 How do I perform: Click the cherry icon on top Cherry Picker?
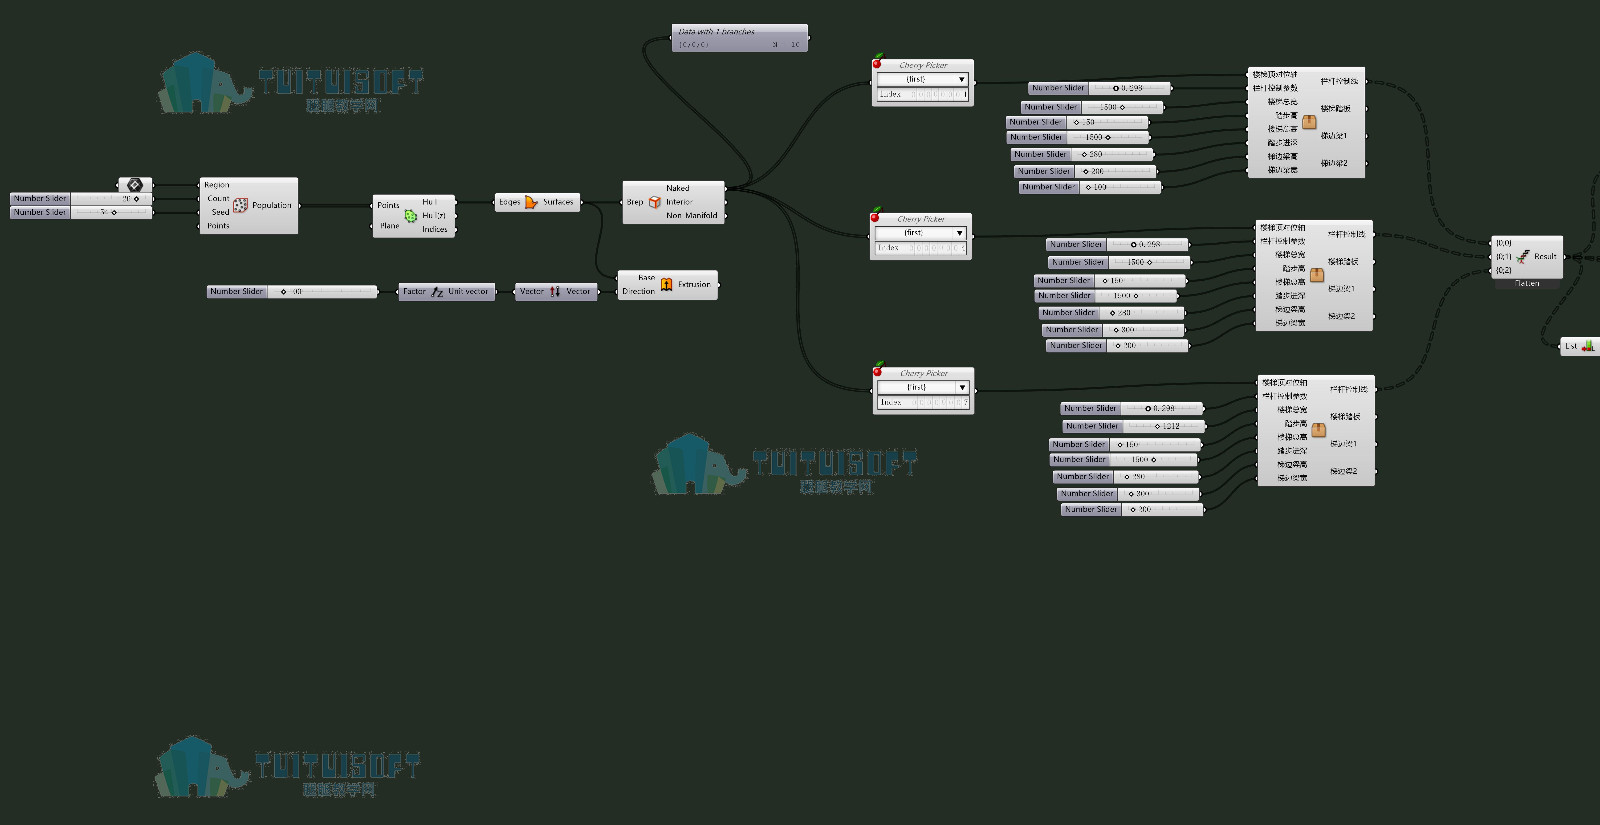pos(878,61)
